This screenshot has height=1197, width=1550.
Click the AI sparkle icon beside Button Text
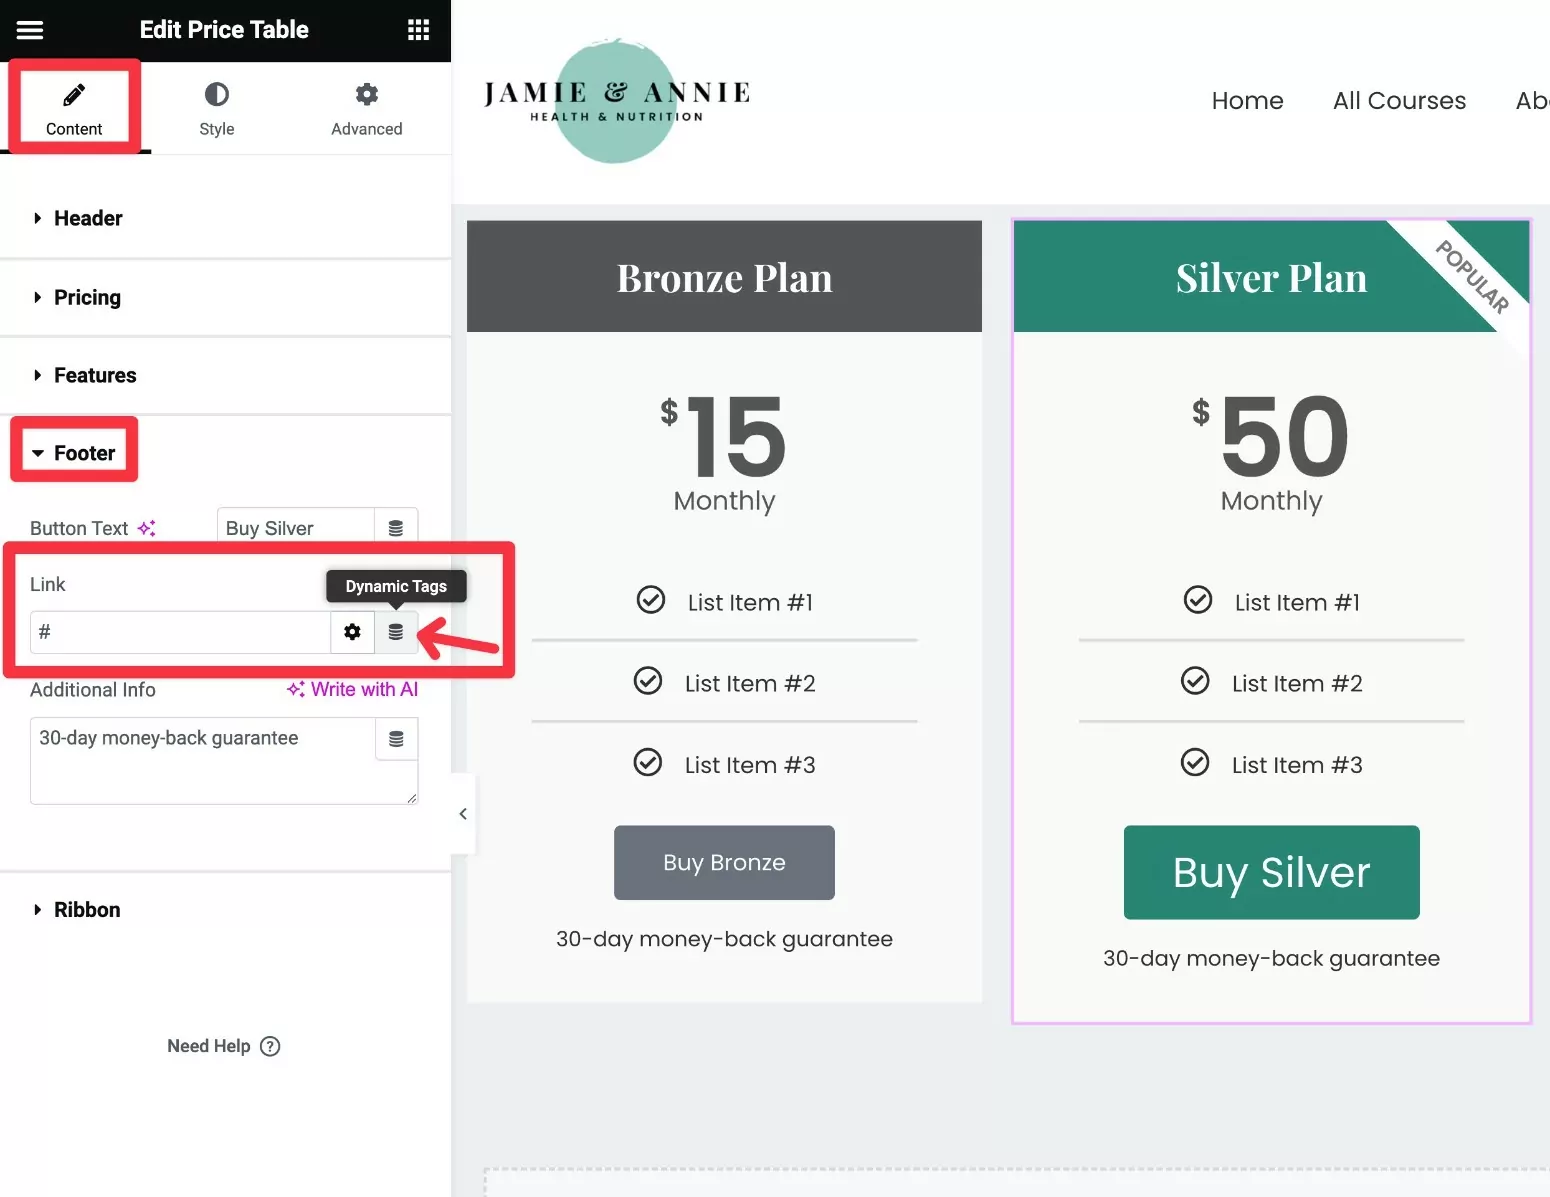[x=147, y=528]
